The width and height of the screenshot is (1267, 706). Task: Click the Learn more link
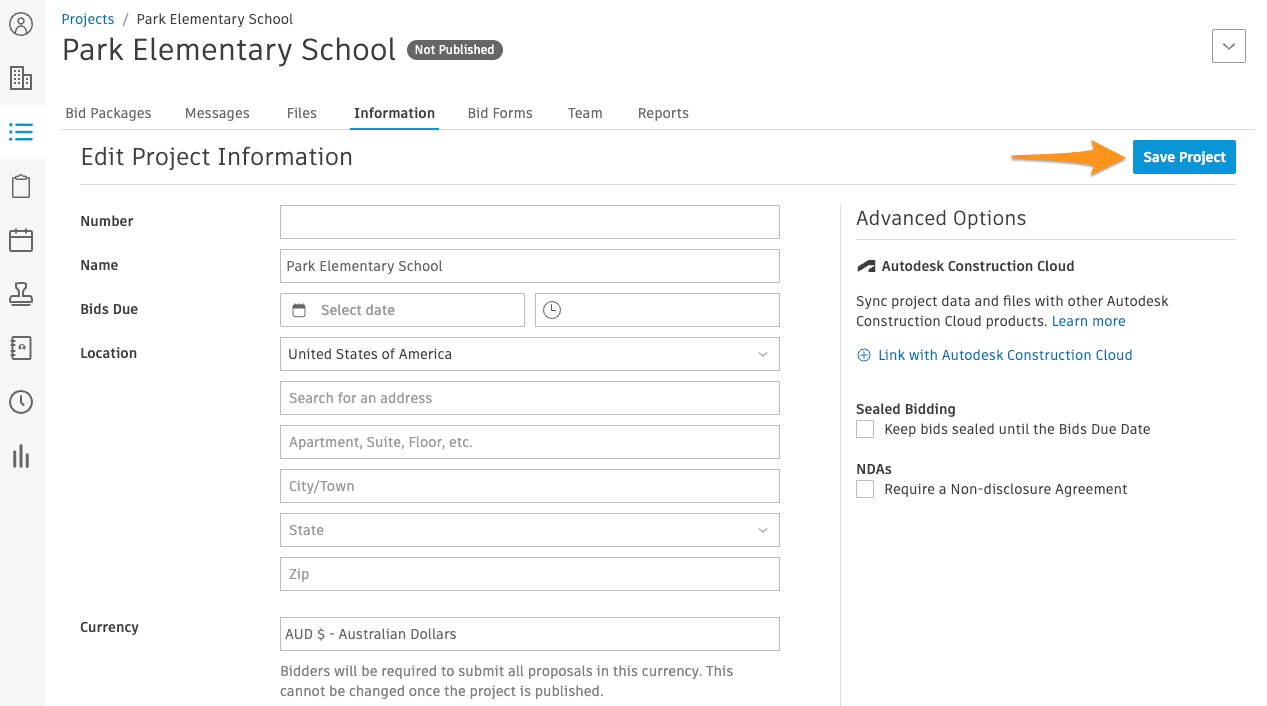click(1088, 321)
